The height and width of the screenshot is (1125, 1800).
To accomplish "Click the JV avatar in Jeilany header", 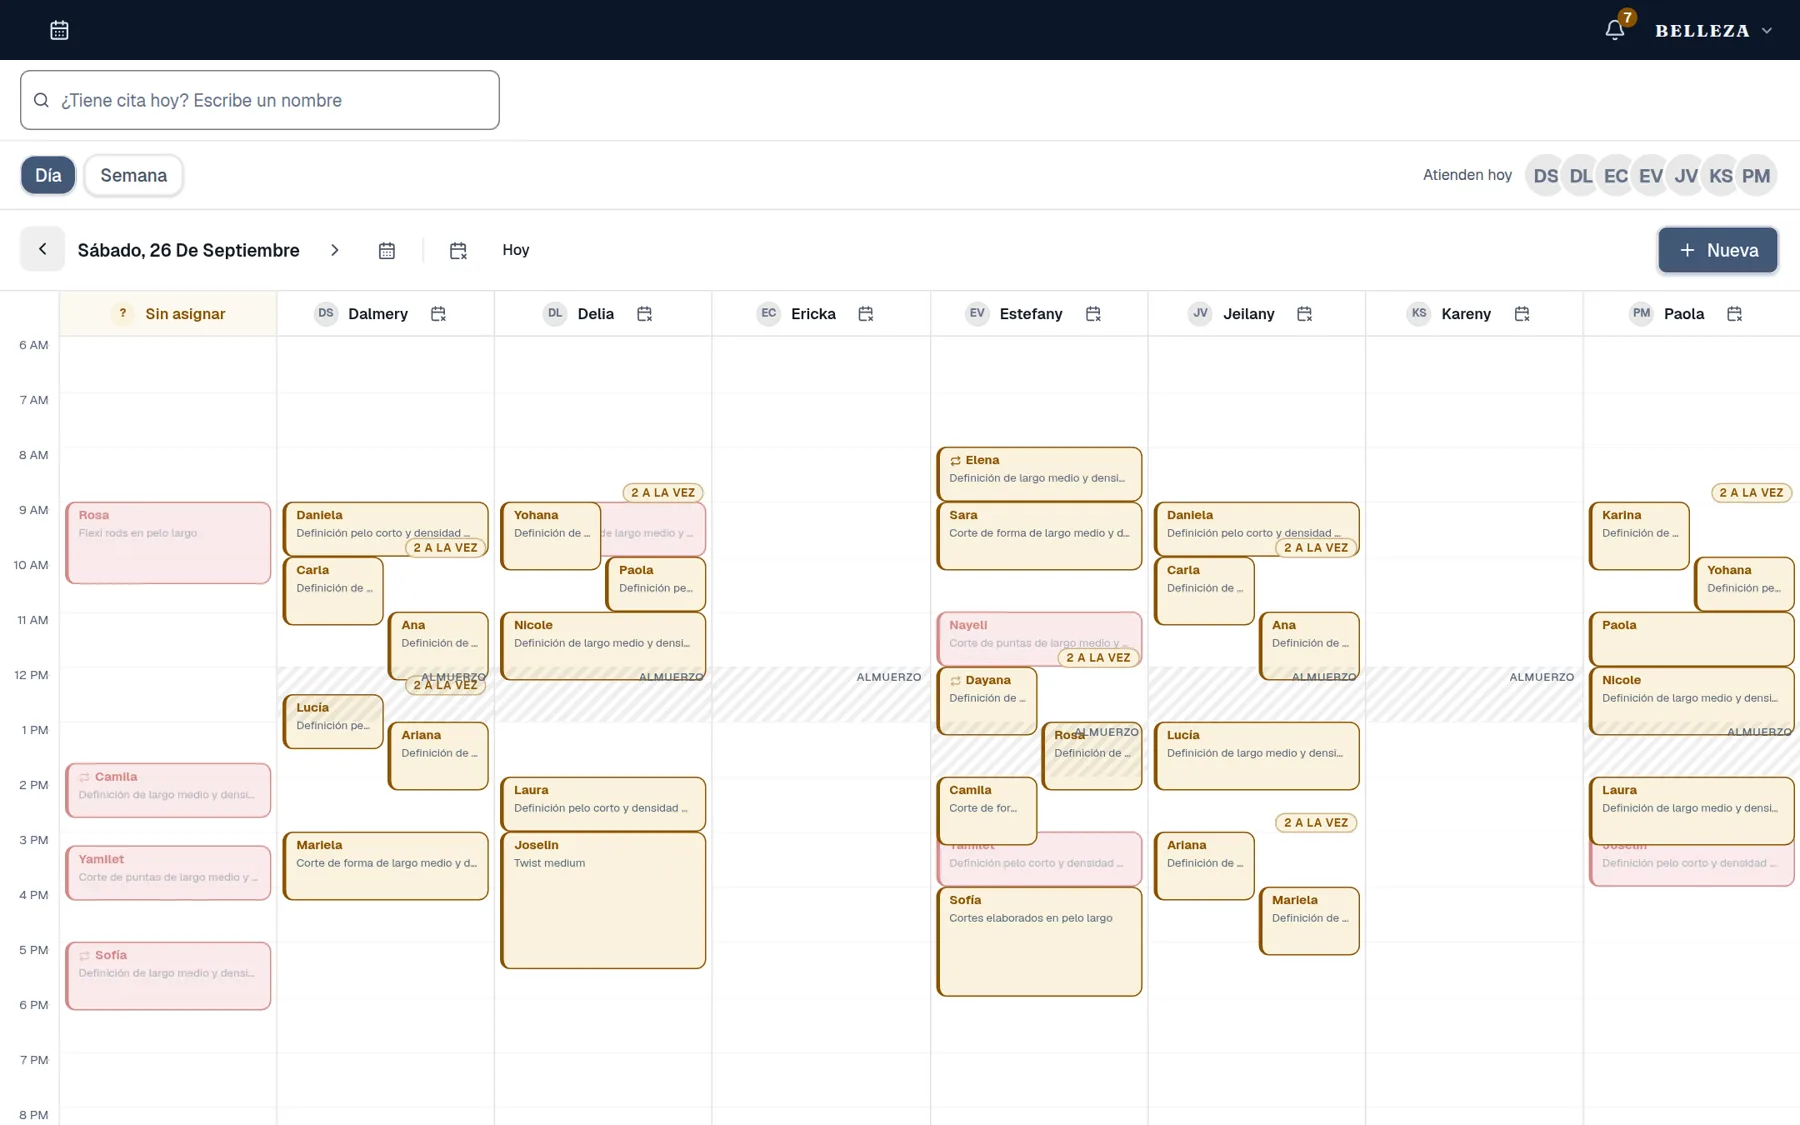I will [1200, 314].
